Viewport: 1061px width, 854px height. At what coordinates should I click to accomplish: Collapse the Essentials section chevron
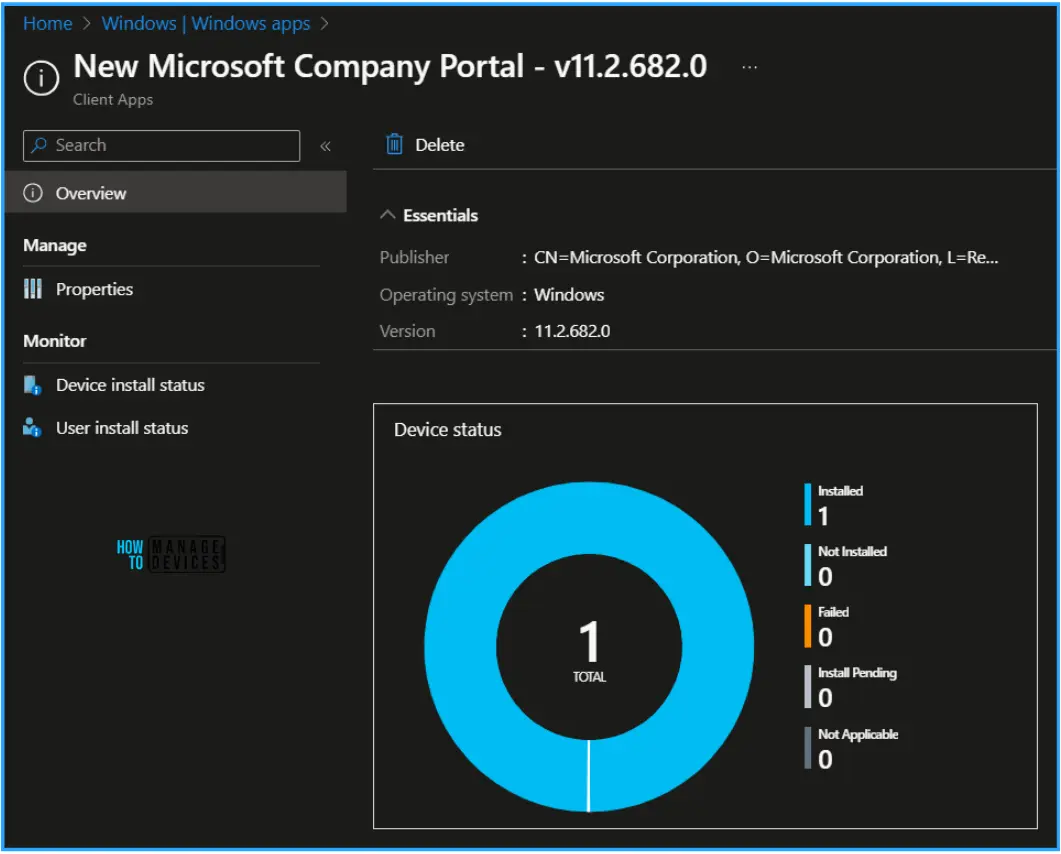tap(388, 215)
